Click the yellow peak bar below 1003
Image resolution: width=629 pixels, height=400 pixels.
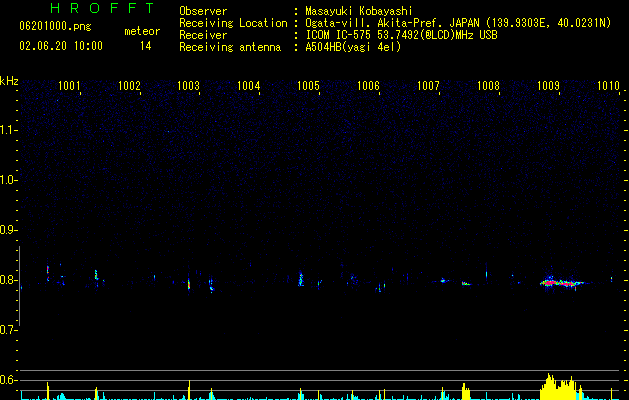pyautogui.click(x=189, y=390)
